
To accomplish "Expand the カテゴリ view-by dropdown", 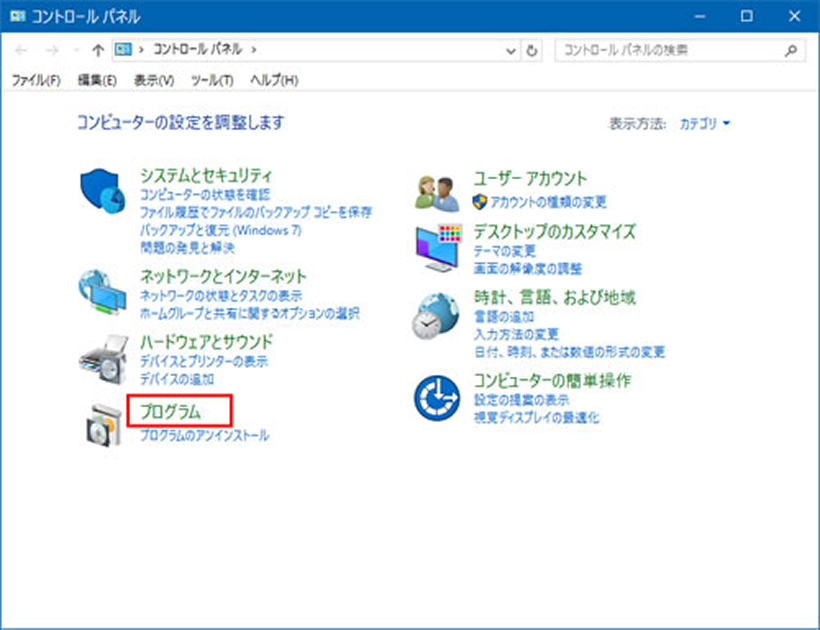I will point(704,124).
